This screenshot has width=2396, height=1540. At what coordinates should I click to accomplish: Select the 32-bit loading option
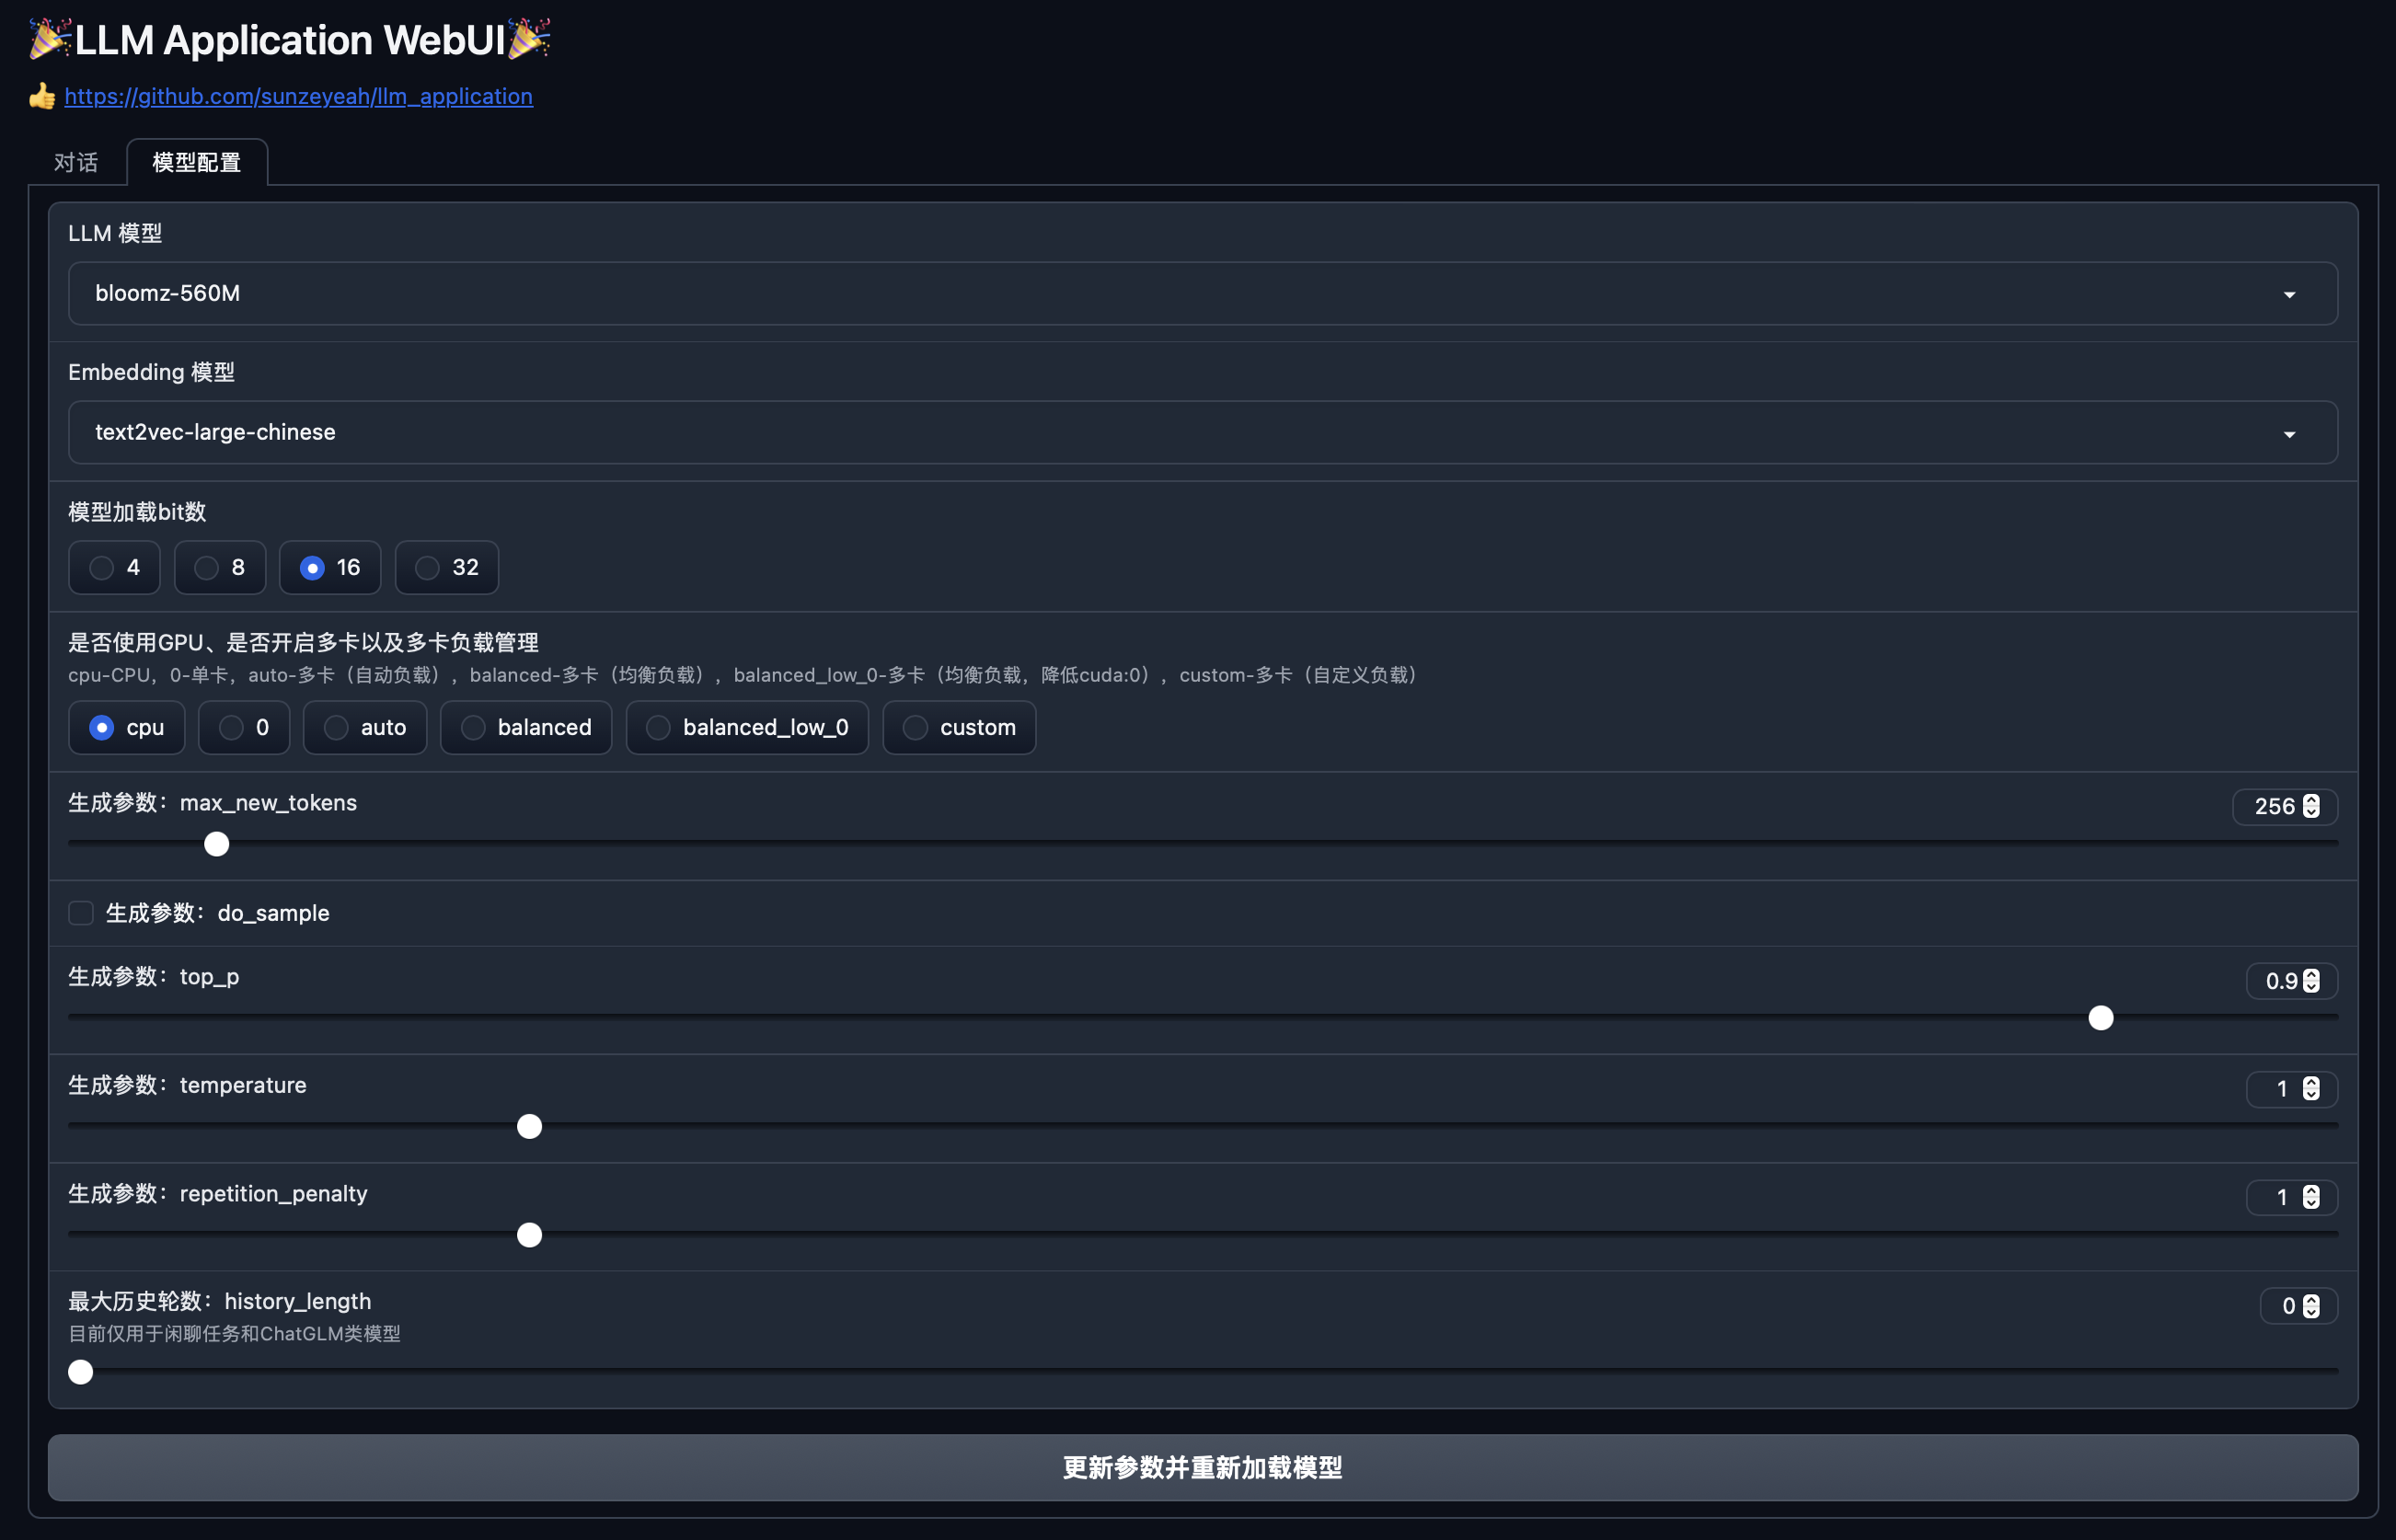428,568
